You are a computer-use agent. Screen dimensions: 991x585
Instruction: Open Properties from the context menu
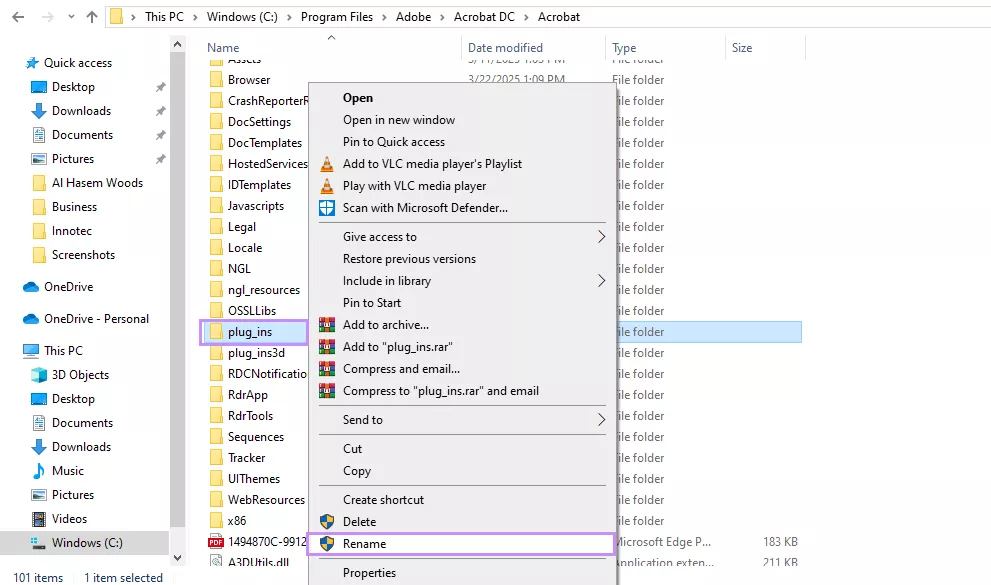click(x=370, y=572)
